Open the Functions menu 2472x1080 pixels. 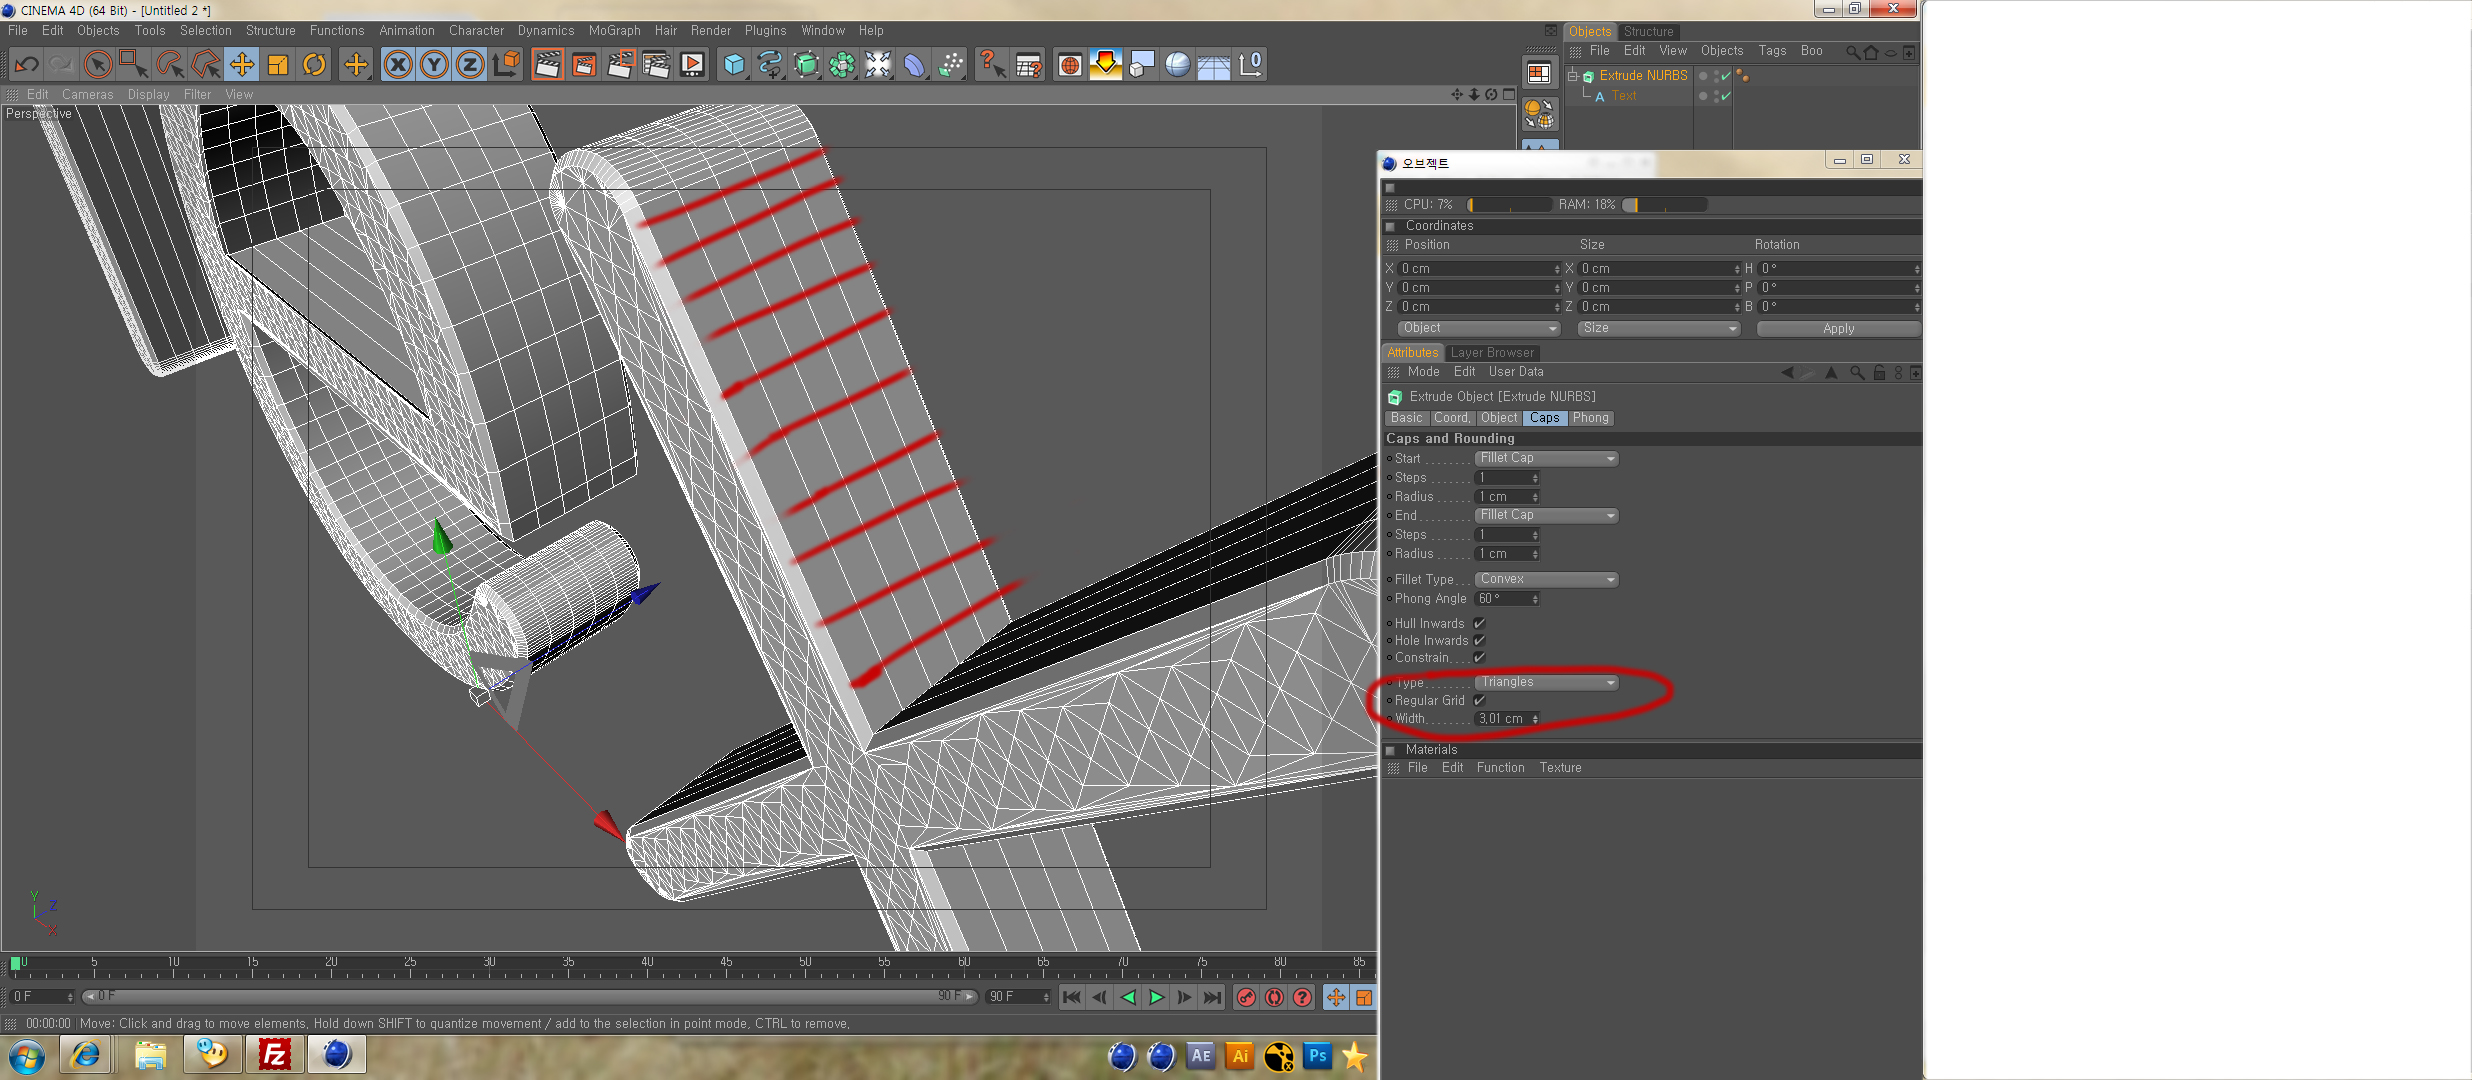point(337,31)
